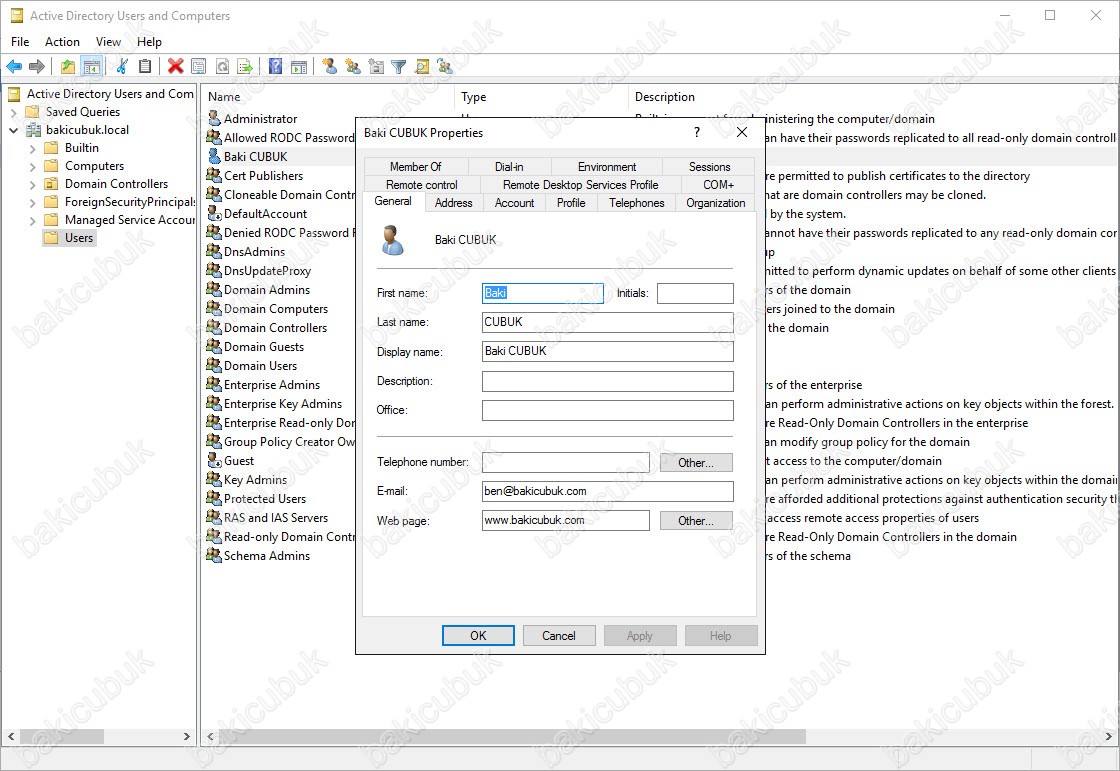Click the Forward arrow in the toolbar
Screen dimensions: 1120x771
pos(36,66)
